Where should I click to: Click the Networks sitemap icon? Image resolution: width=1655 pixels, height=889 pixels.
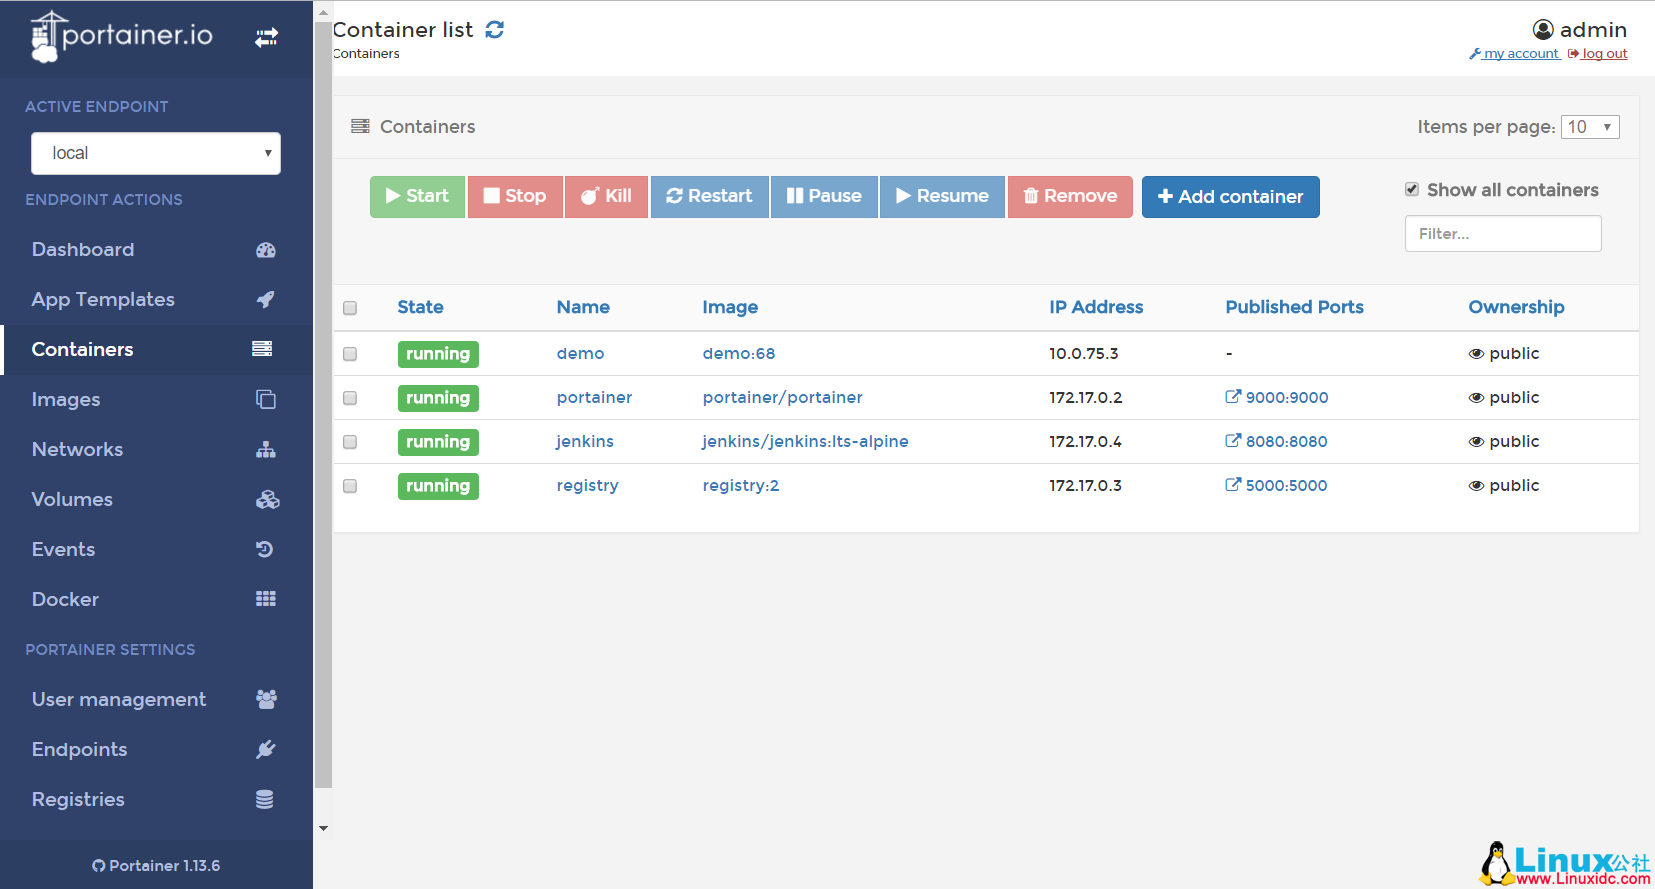pos(265,450)
